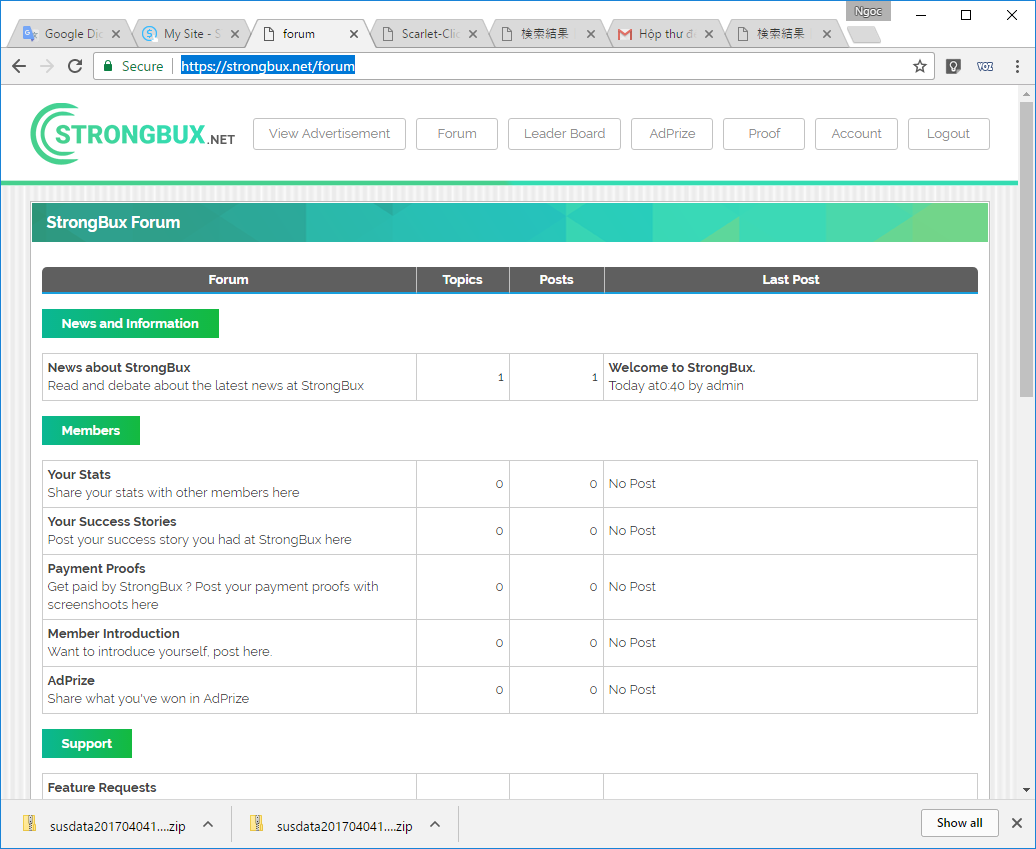1036x849 pixels.
Task: Open the Feature Requests forum
Action: (x=102, y=787)
